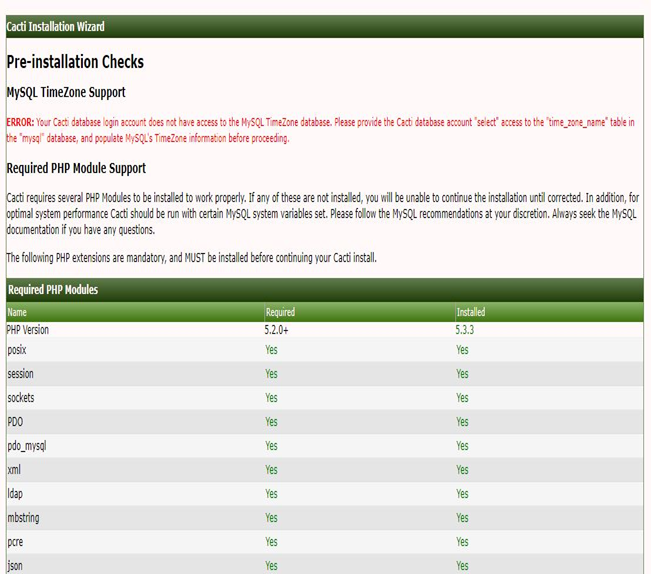Click the Required Yes for ldap
The image size is (651, 574).
click(x=272, y=494)
